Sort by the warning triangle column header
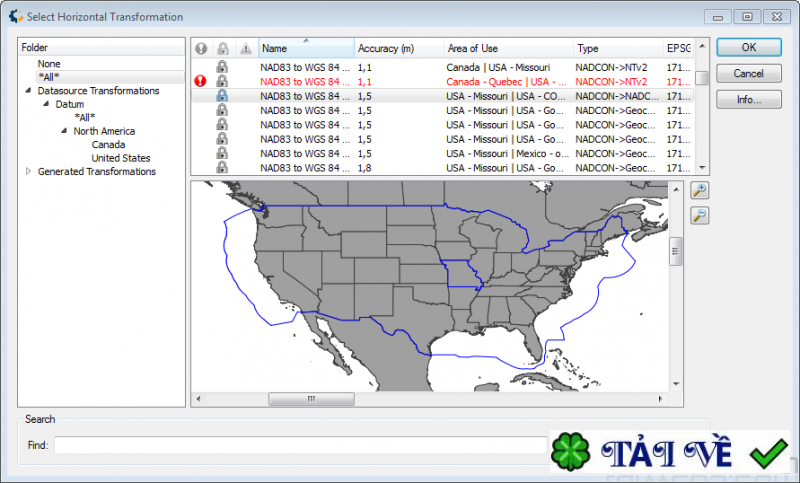Screen dimensions: 800x483 [x=246, y=48]
